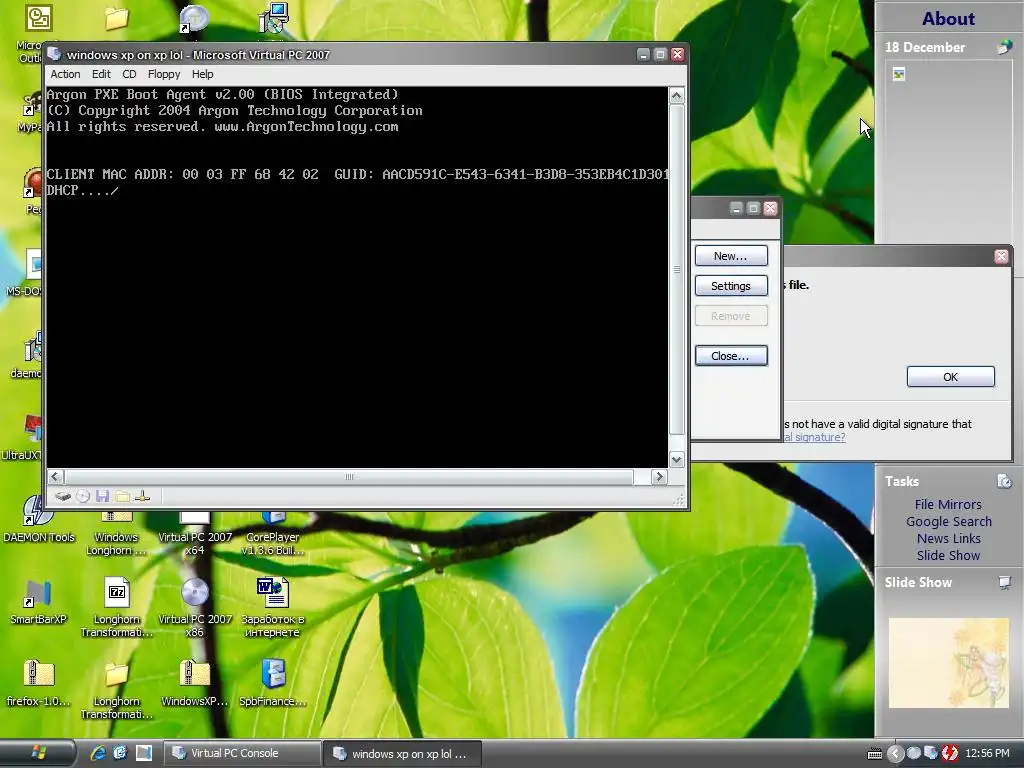Click the second quick launch browser icon
1024x768 pixels.
point(120,753)
